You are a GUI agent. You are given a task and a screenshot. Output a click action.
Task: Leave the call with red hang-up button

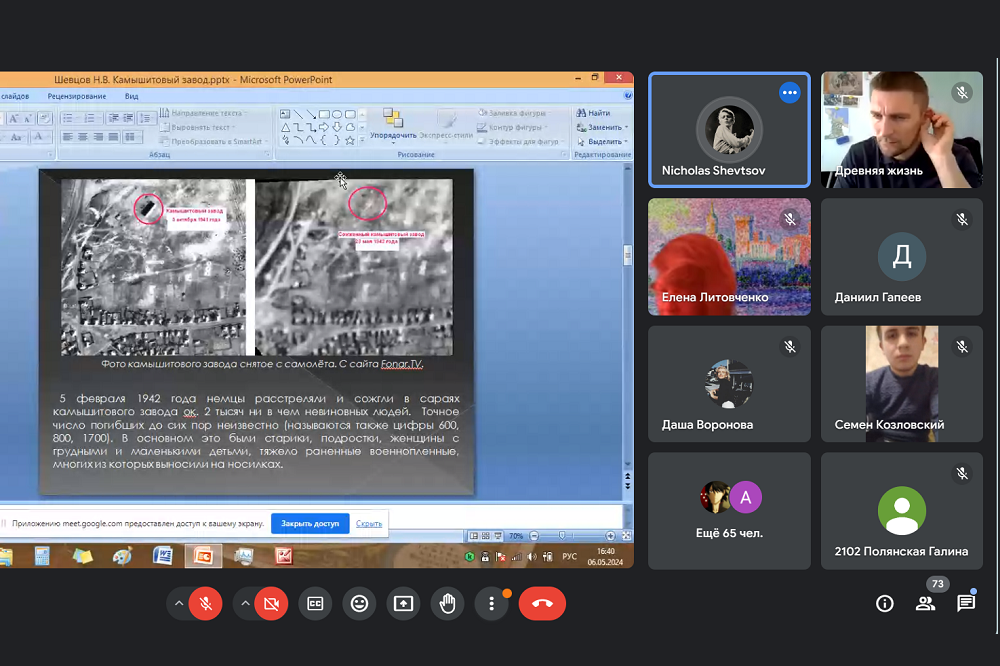point(542,603)
